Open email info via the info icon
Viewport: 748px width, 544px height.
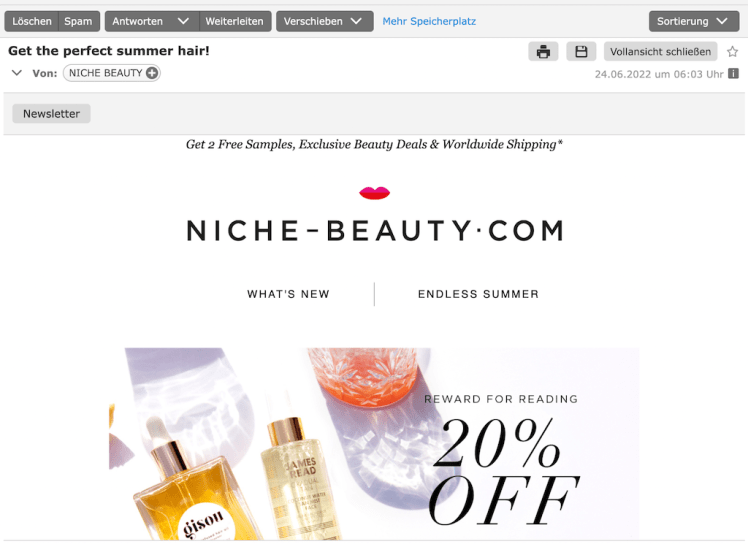733,73
